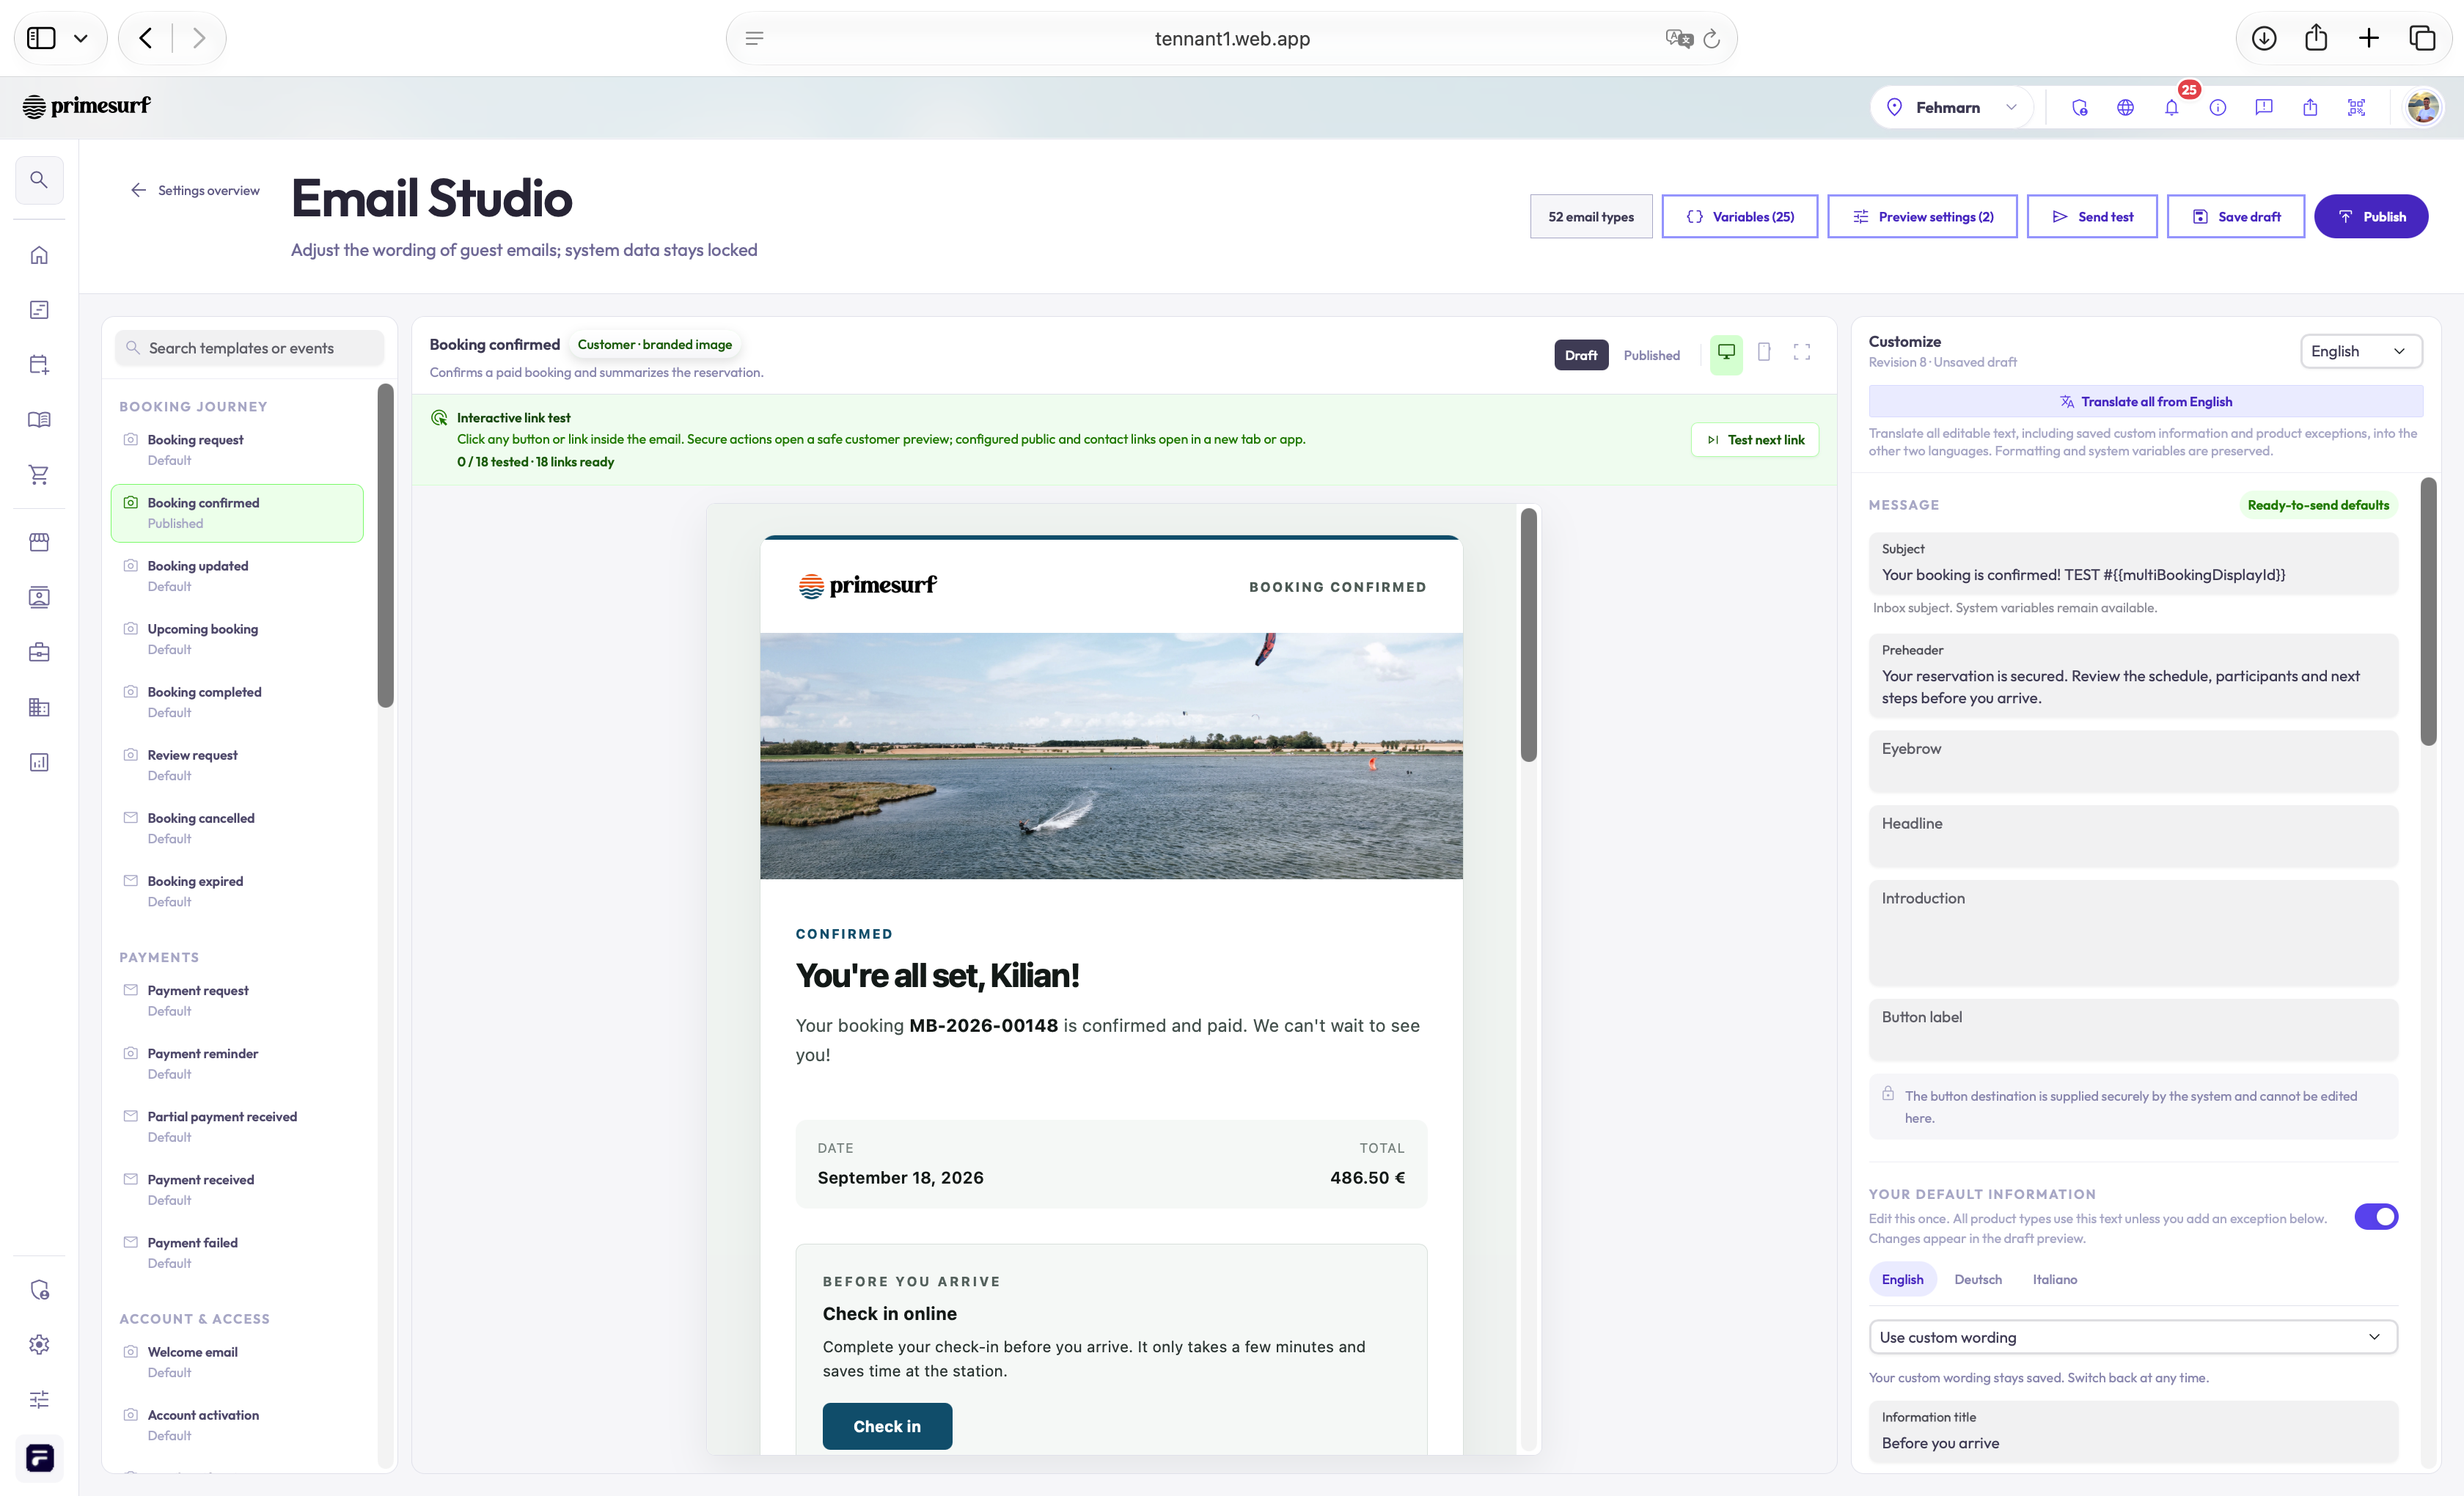Open the shopping cart icon in sidebar
Viewport: 2464px width, 1496px height.
click(x=39, y=474)
